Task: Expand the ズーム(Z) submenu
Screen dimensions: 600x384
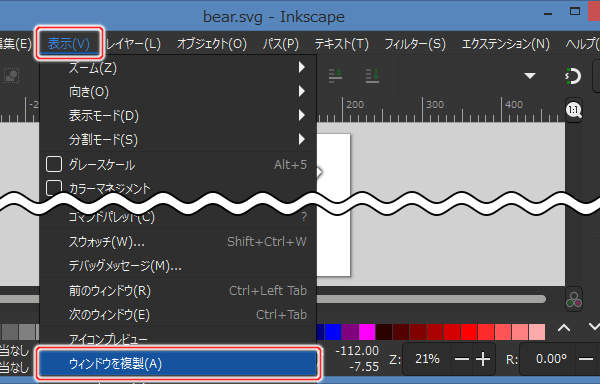Action: (x=178, y=68)
